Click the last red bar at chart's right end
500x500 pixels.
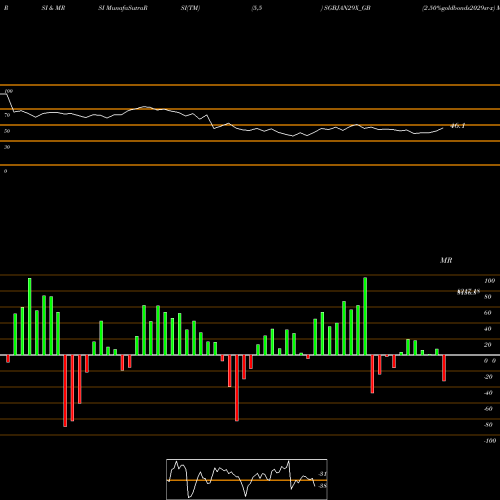click(x=444, y=368)
